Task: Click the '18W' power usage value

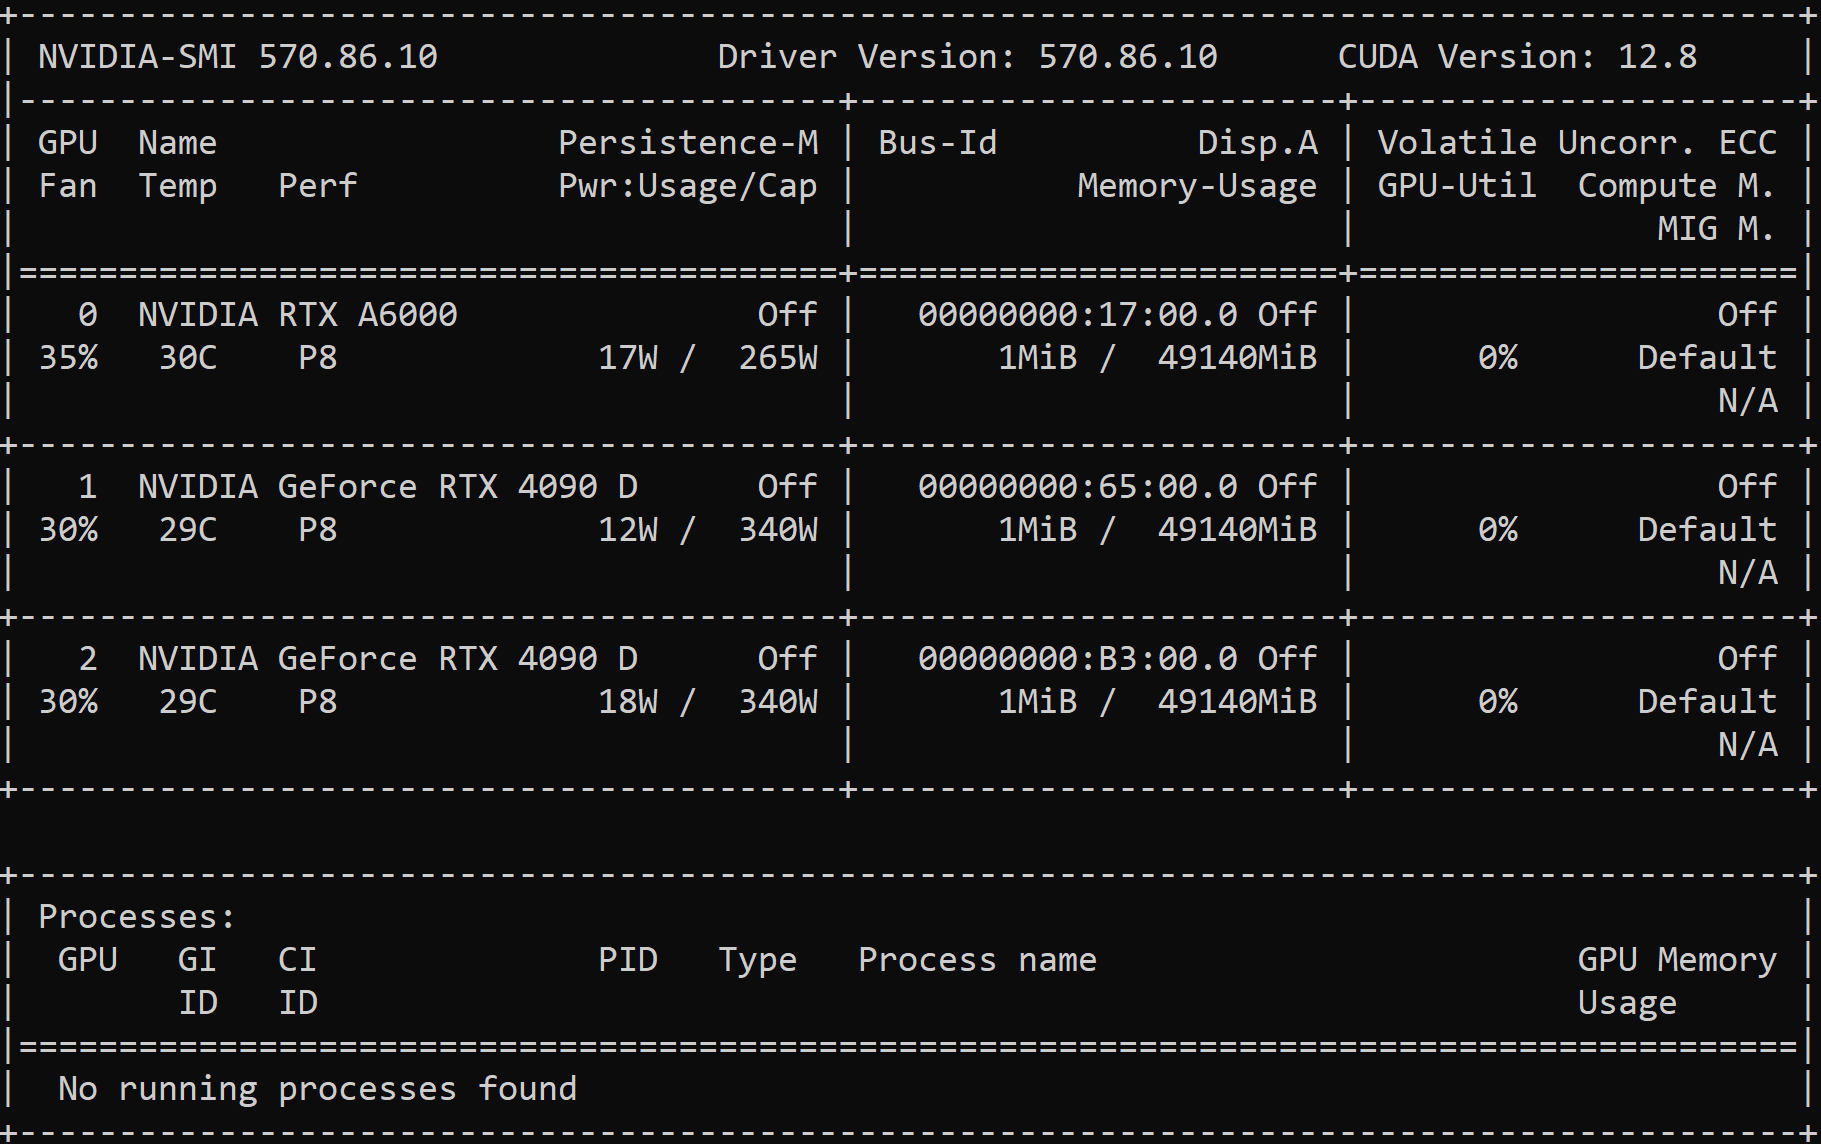Action: coord(628,701)
